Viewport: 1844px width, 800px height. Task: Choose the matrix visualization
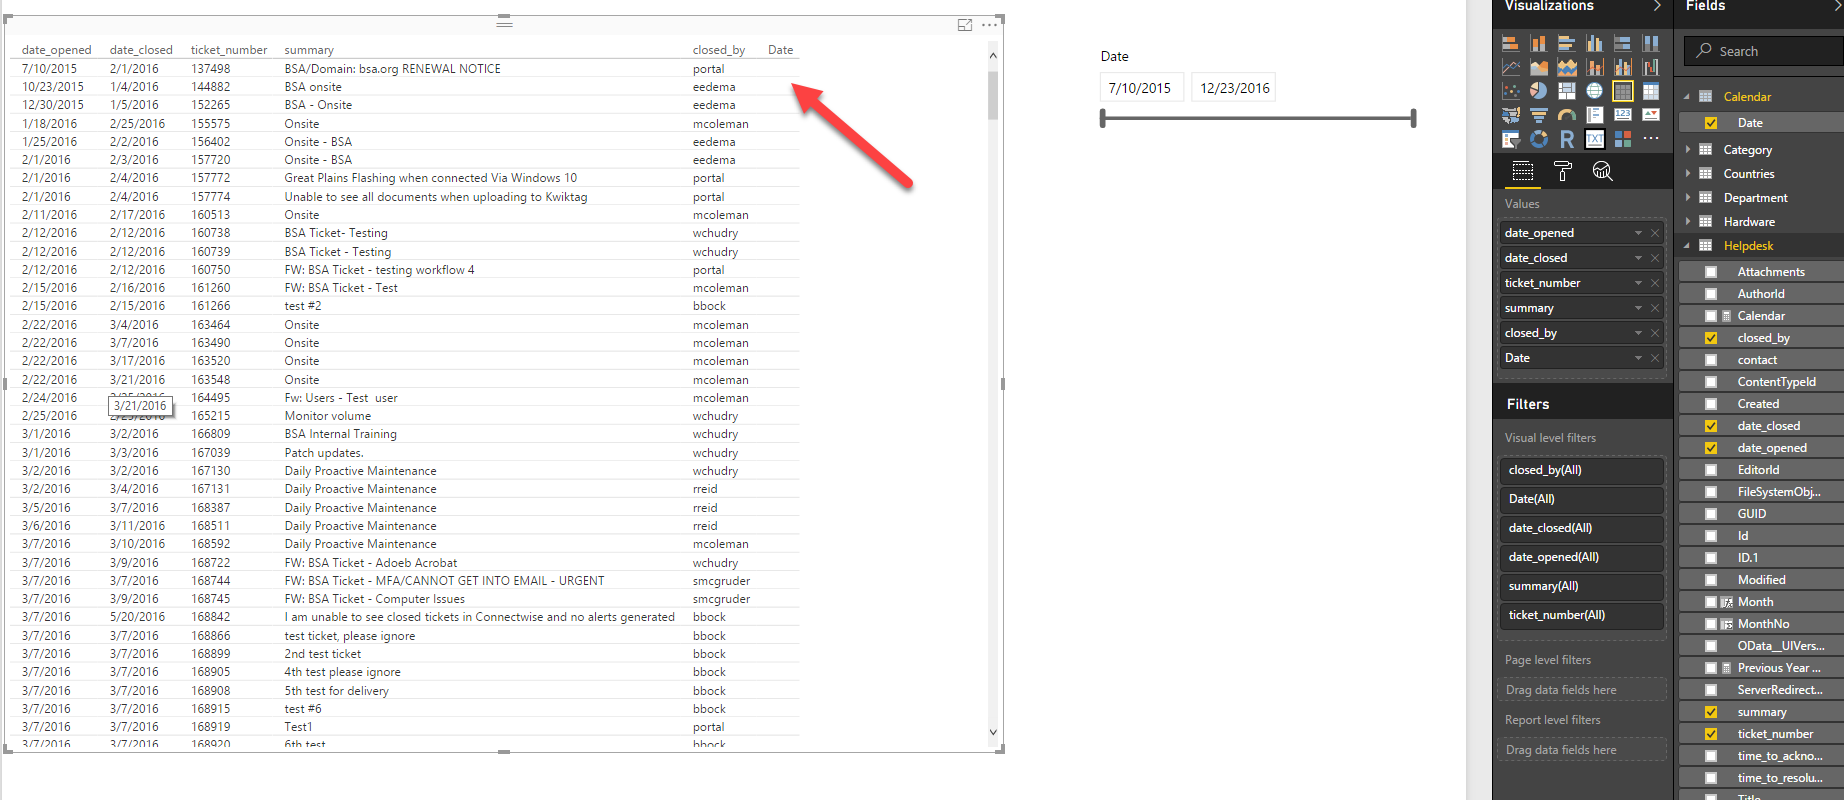(x=1651, y=91)
